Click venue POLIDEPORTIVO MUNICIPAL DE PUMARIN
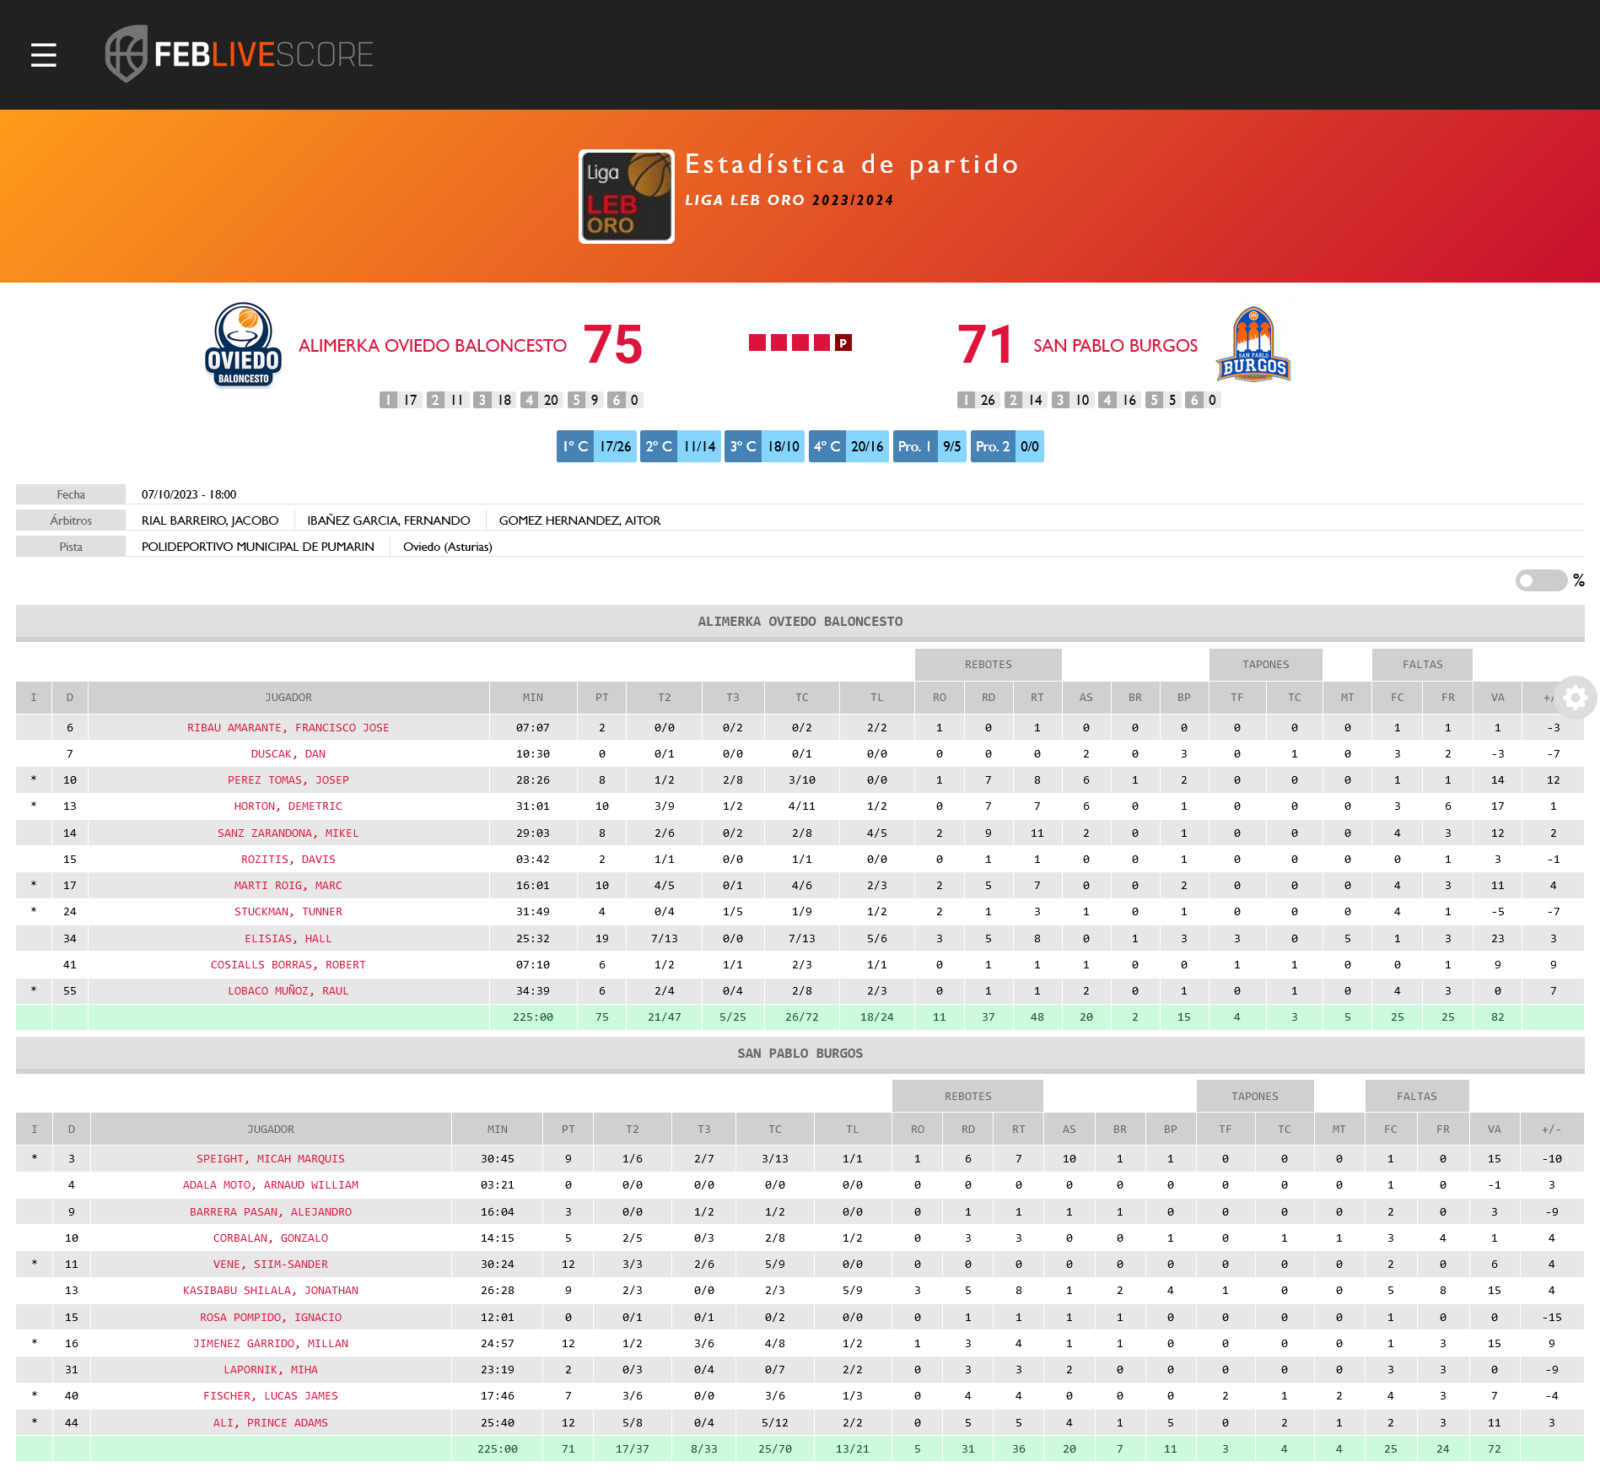Viewport: 1600px width, 1483px height. [x=258, y=547]
